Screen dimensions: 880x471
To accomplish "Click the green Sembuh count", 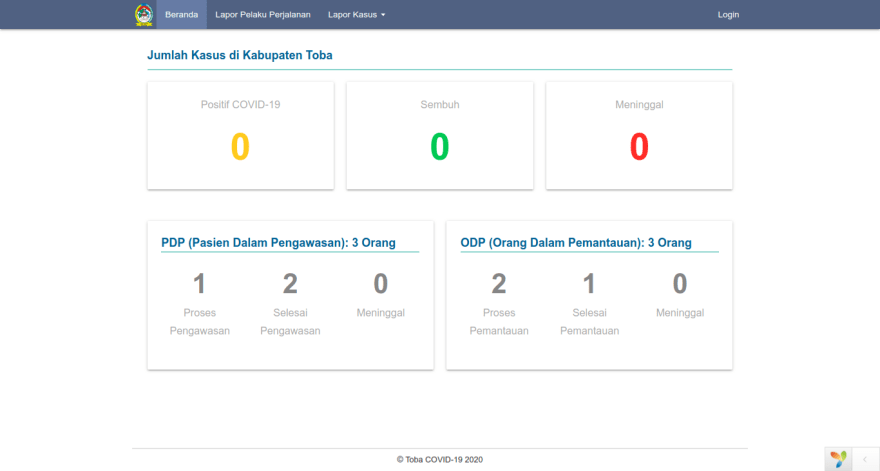I will coord(439,147).
